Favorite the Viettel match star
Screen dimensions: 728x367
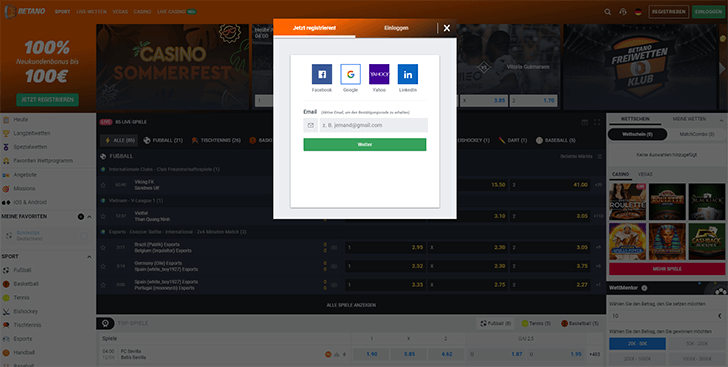[x=103, y=216]
